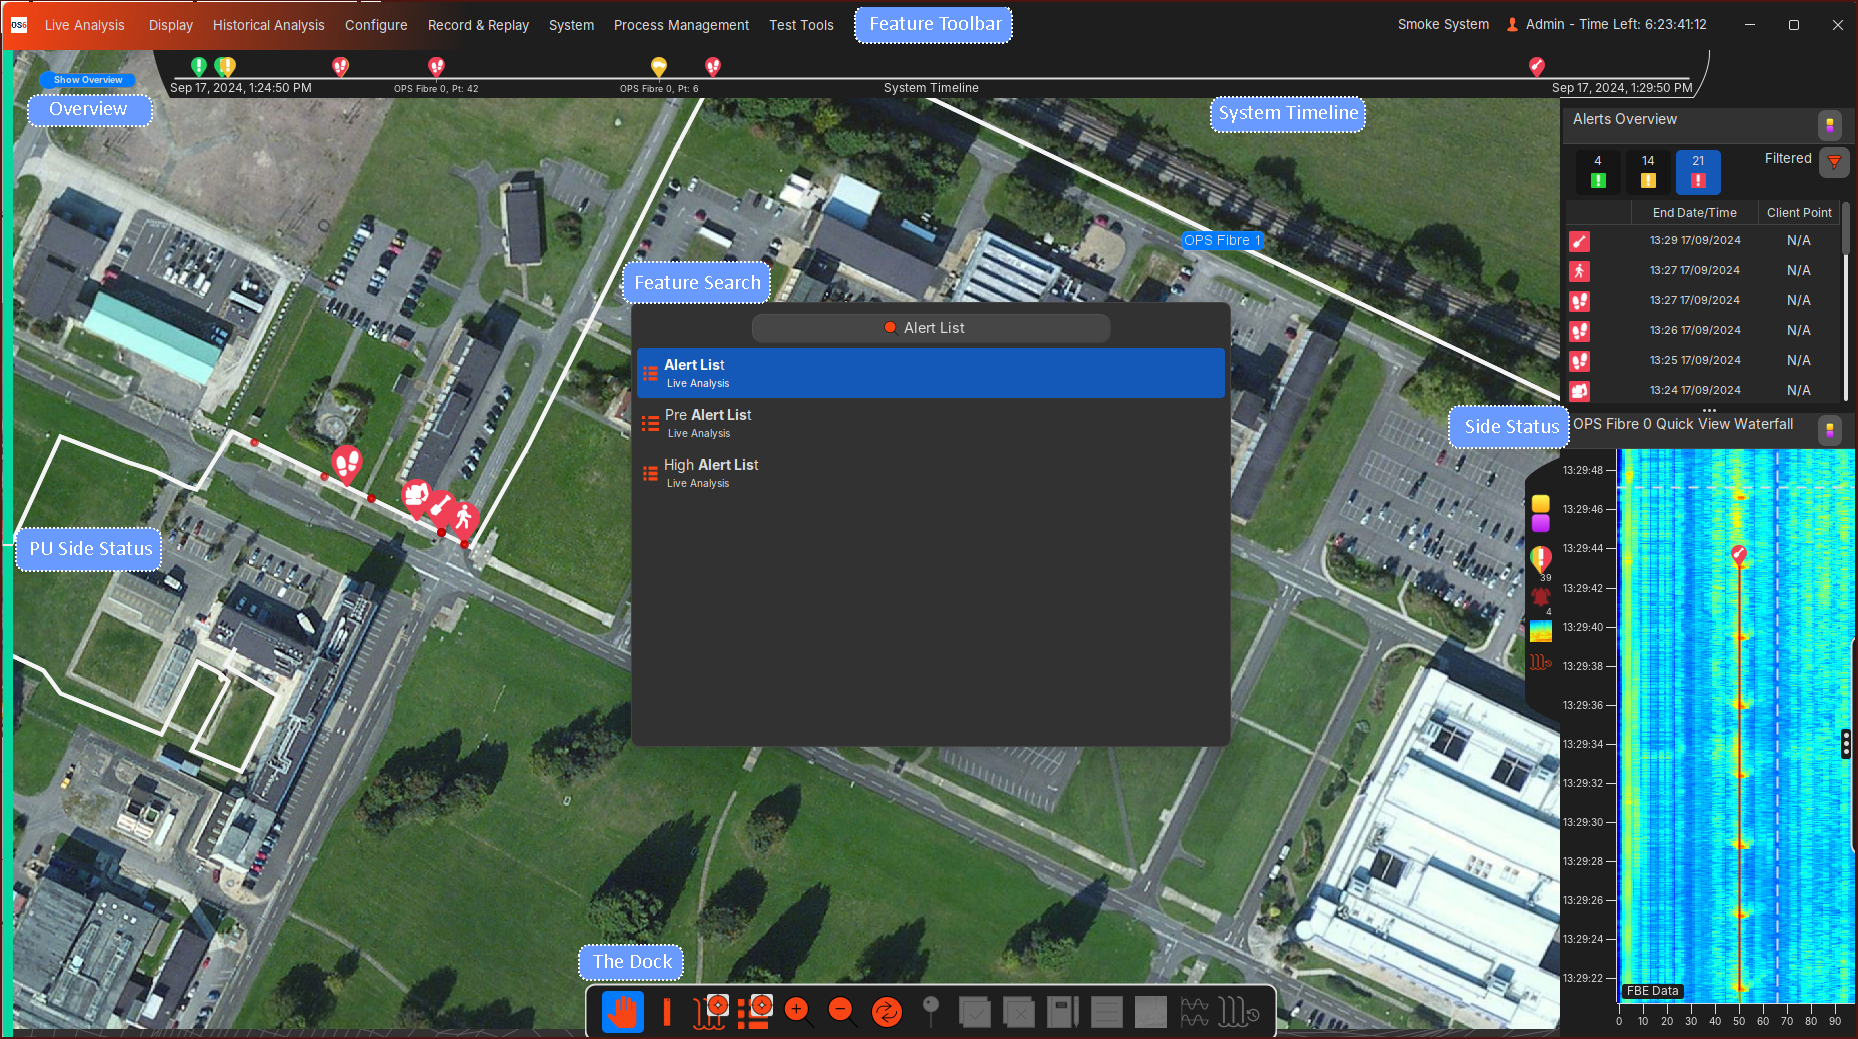Select the pan hand tool in dock

[622, 1012]
